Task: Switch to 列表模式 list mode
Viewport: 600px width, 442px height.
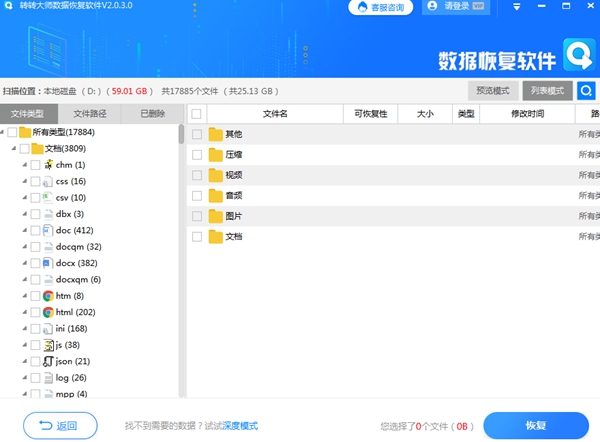Action: point(547,91)
